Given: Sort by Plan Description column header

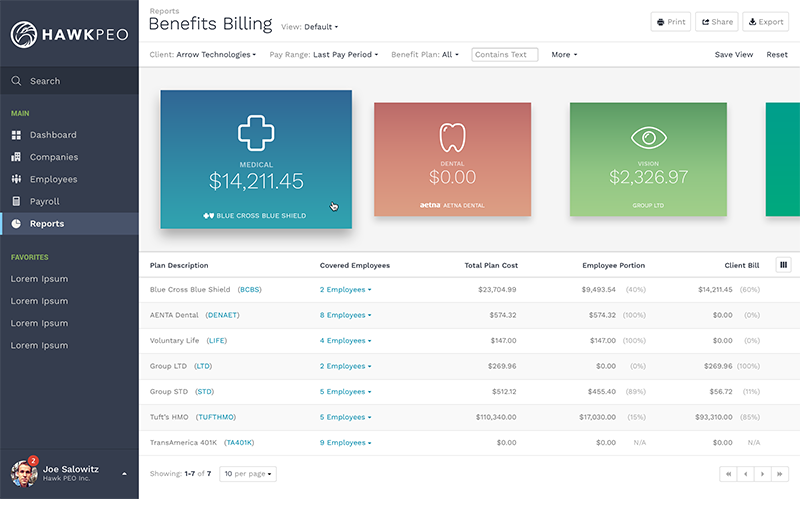Looking at the screenshot, I should click(179, 265).
